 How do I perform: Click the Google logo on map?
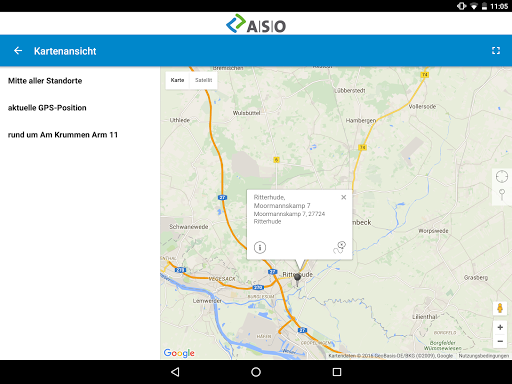(x=179, y=353)
